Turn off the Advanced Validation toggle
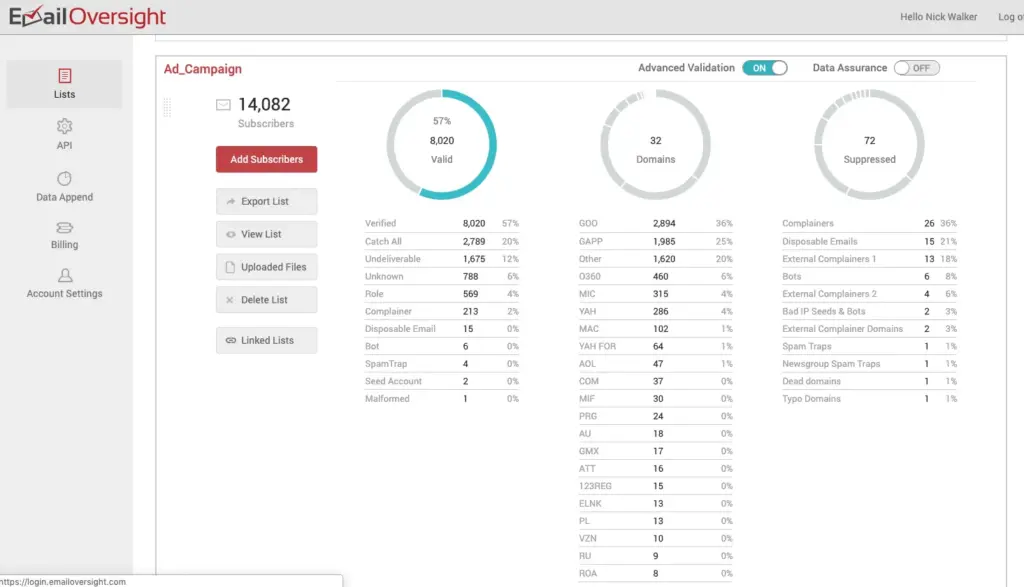 coord(765,68)
